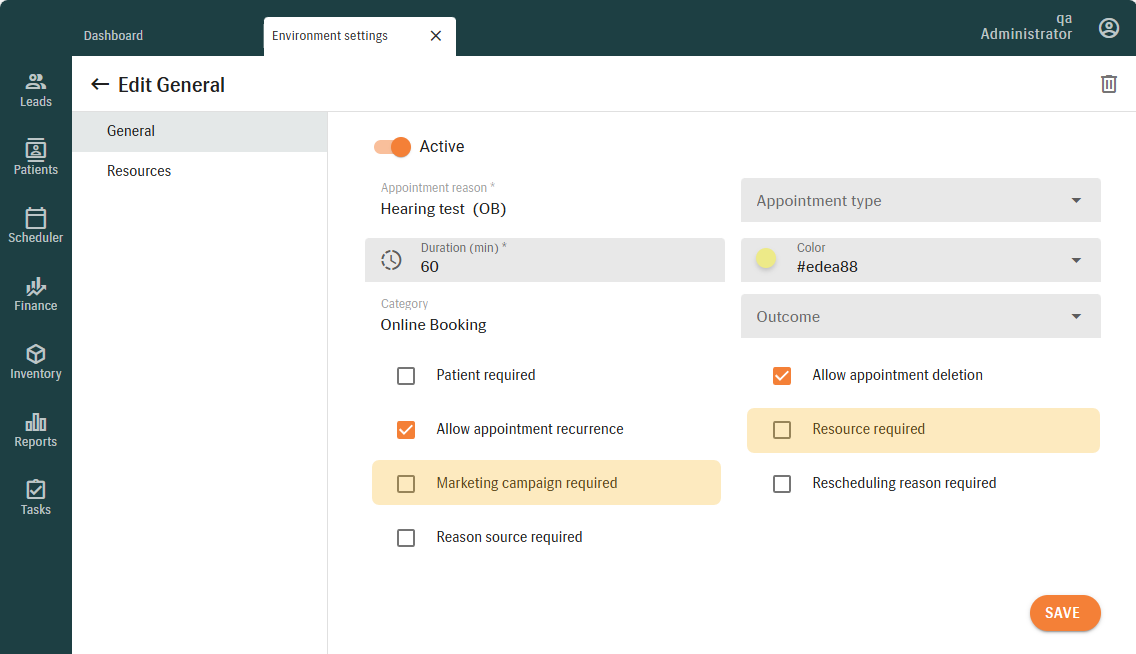
Task: Check the Patient required checkbox
Action: coord(406,376)
